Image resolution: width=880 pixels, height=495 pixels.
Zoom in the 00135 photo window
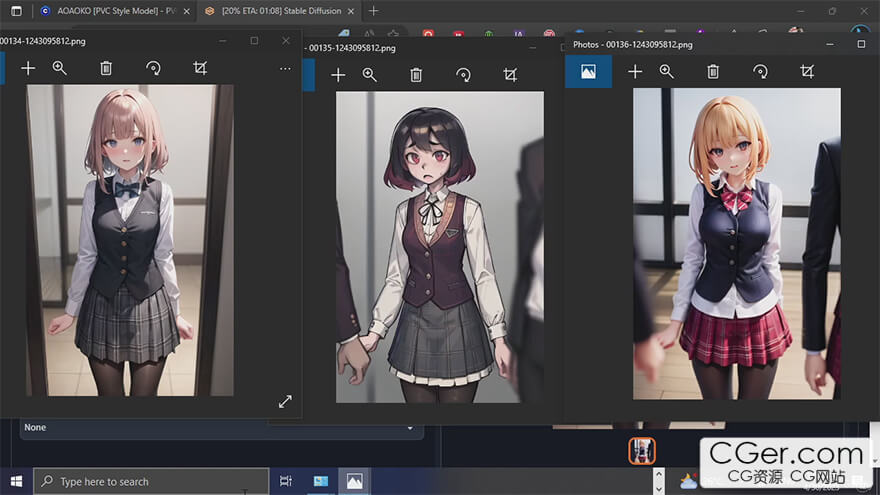coord(369,75)
